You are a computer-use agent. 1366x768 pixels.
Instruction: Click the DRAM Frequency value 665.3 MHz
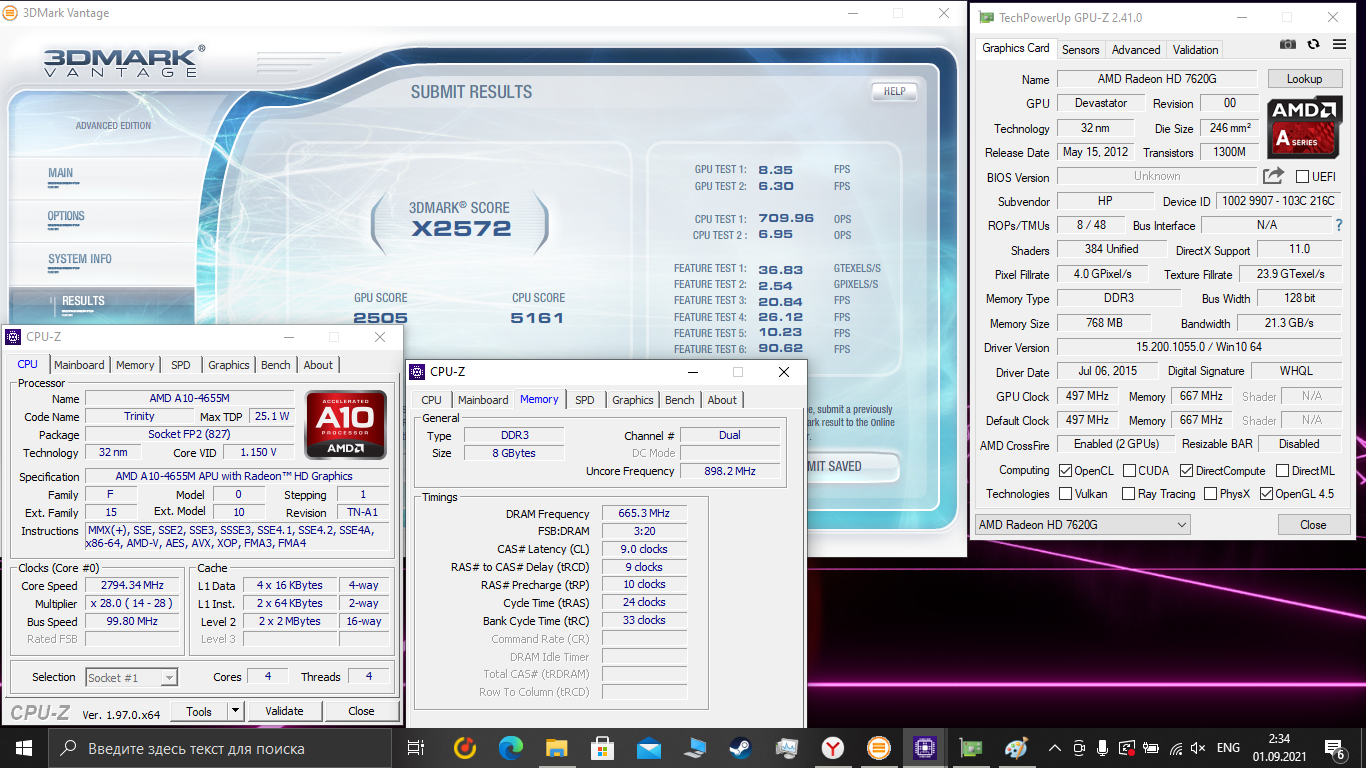coord(644,513)
